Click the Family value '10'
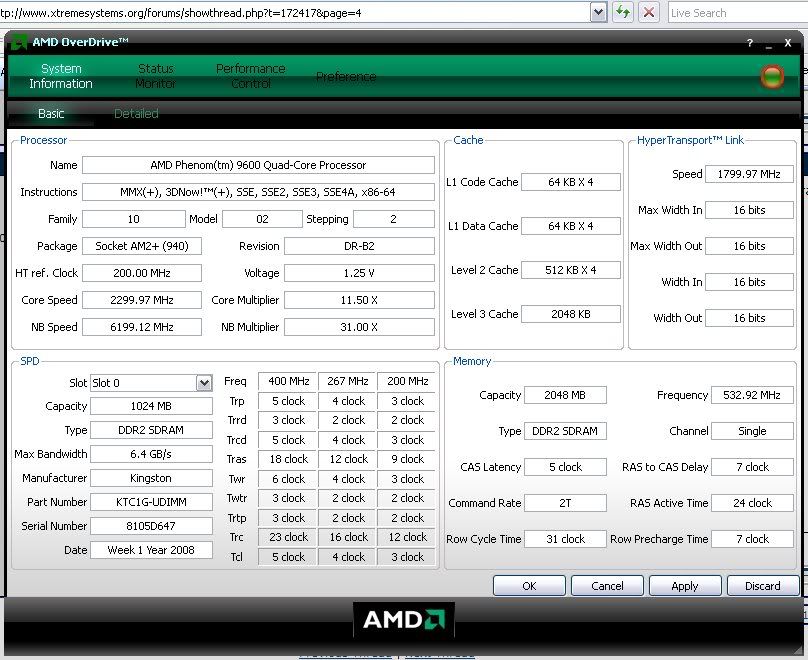 pos(133,219)
